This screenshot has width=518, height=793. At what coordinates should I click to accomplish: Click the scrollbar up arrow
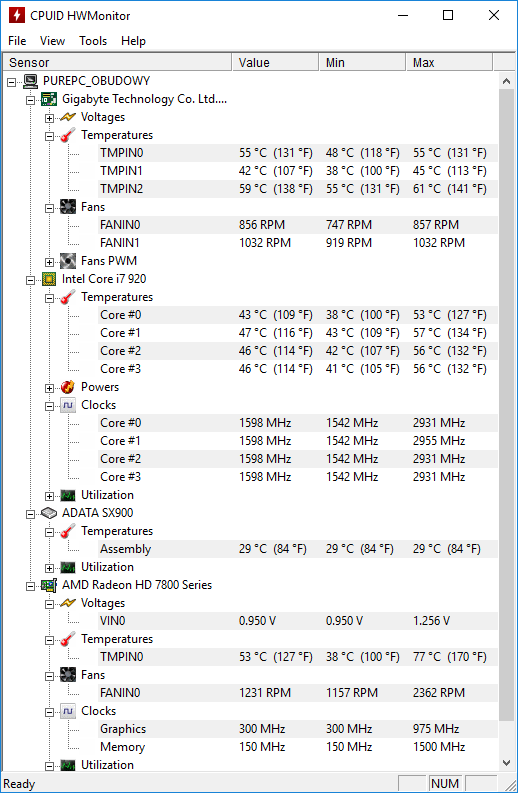click(x=506, y=81)
